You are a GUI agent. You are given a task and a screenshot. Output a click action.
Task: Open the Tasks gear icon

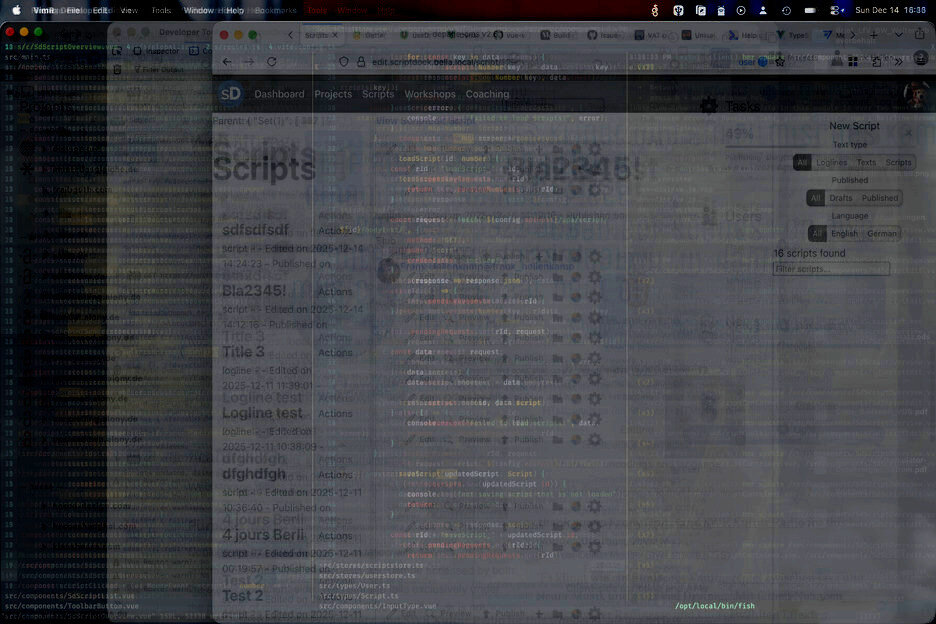coord(709,106)
